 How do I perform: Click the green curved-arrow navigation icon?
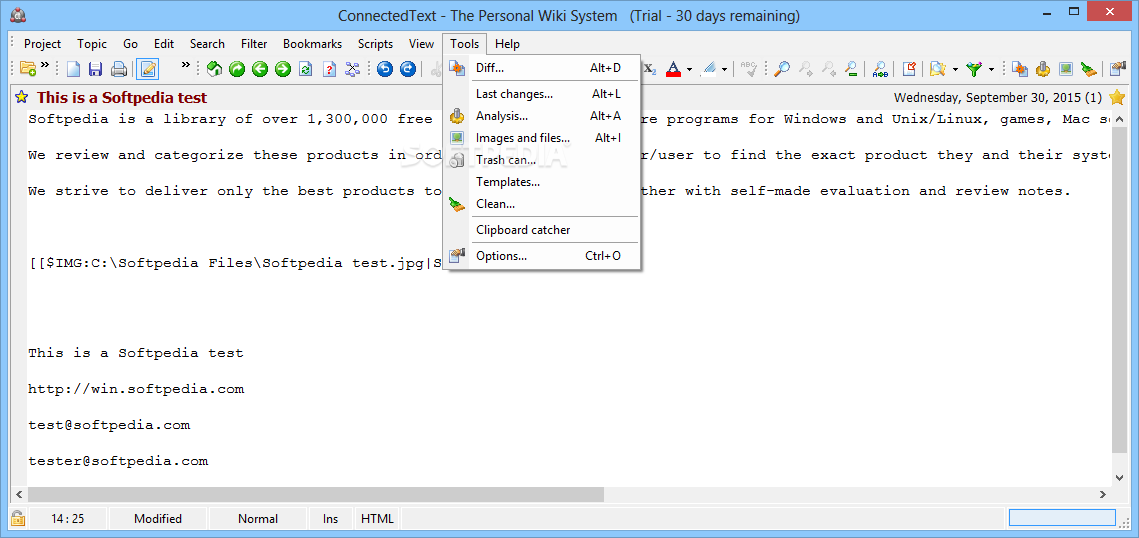[237, 69]
